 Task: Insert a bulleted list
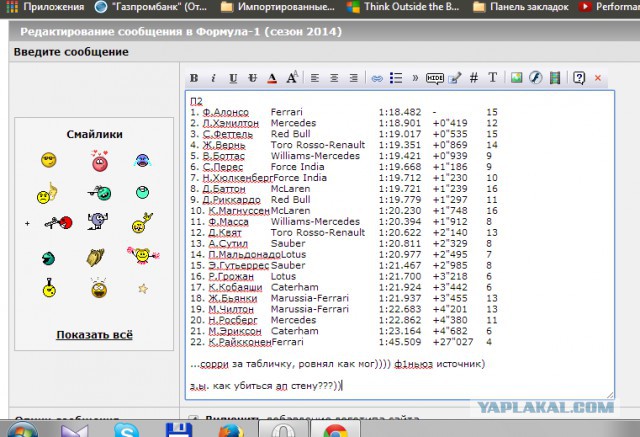click(396, 78)
